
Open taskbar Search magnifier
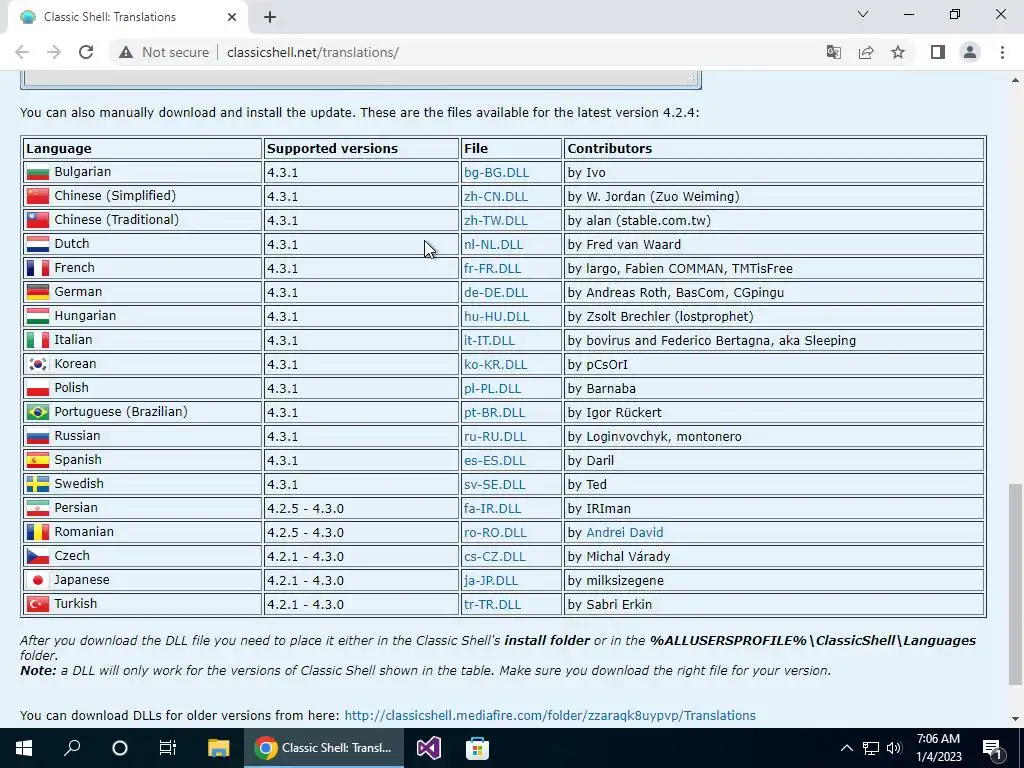(72, 748)
